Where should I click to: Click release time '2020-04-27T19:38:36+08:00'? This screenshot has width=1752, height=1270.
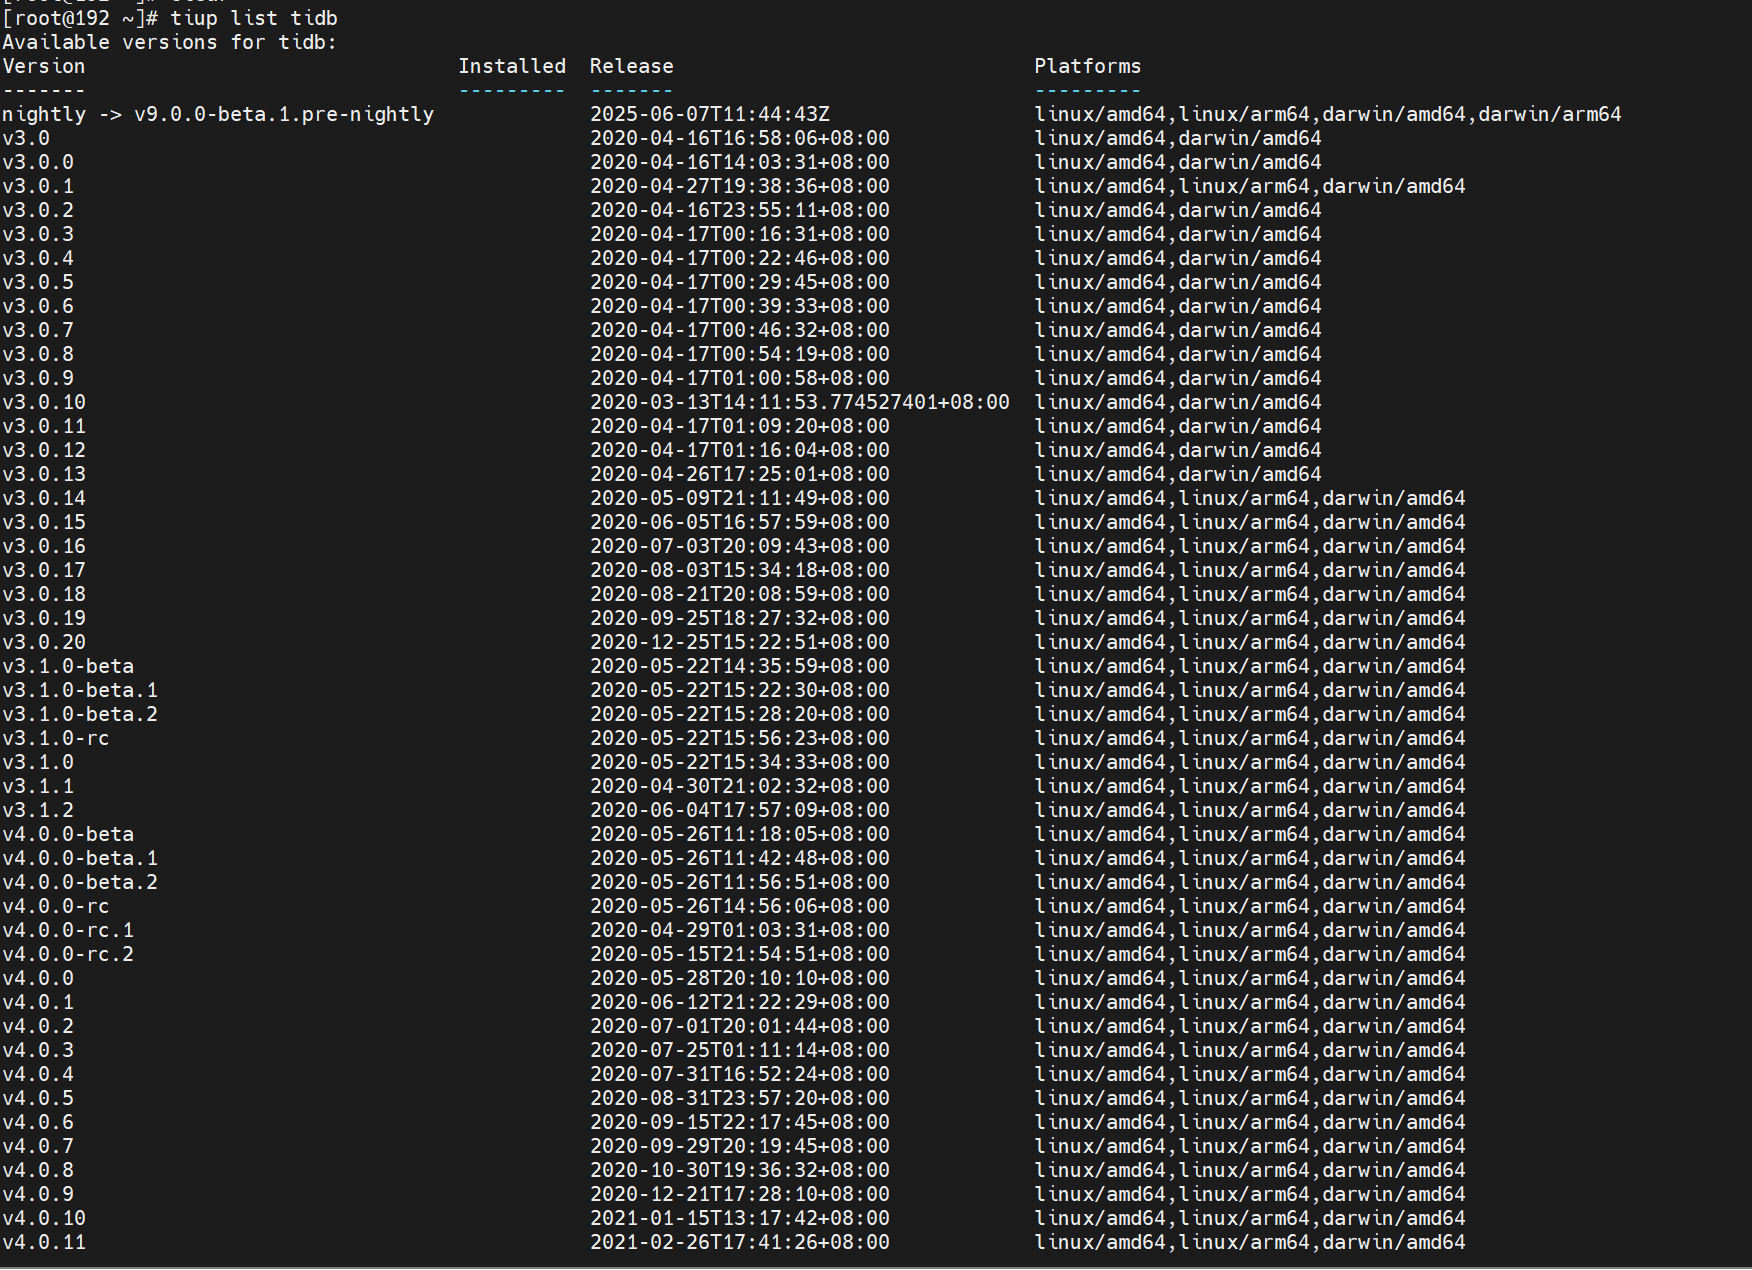(x=740, y=186)
